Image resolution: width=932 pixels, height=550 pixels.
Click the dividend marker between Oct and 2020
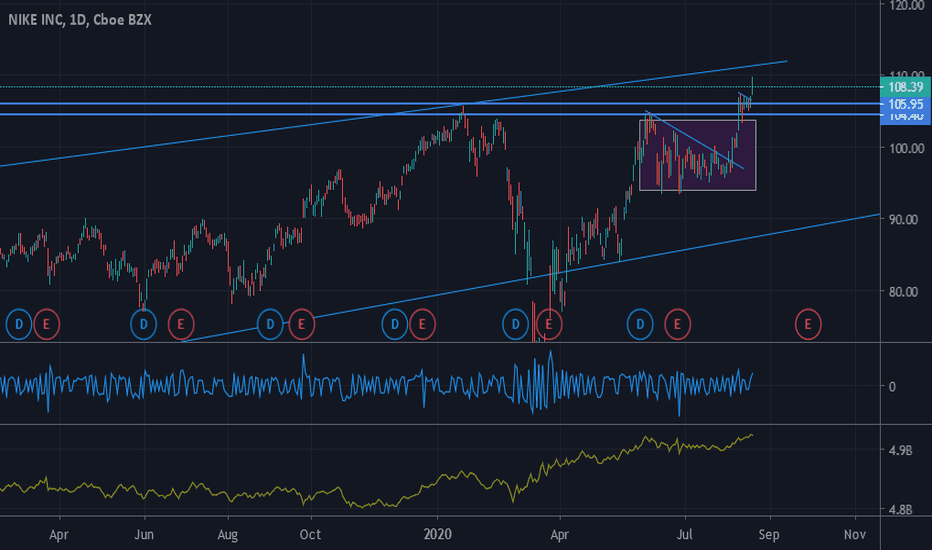[395, 324]
